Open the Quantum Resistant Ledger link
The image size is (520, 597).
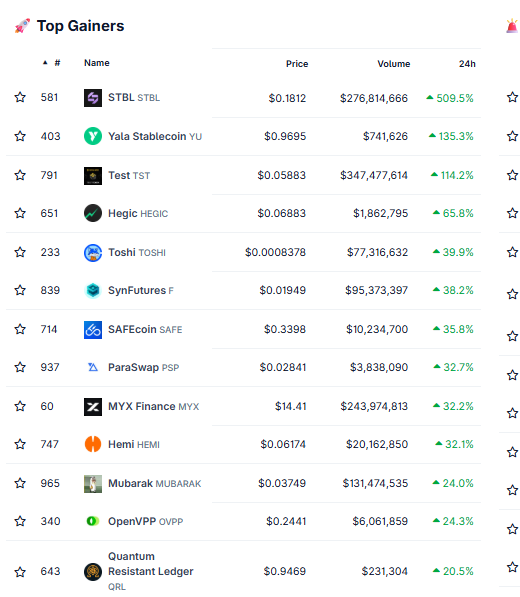[x=151, y=571]
